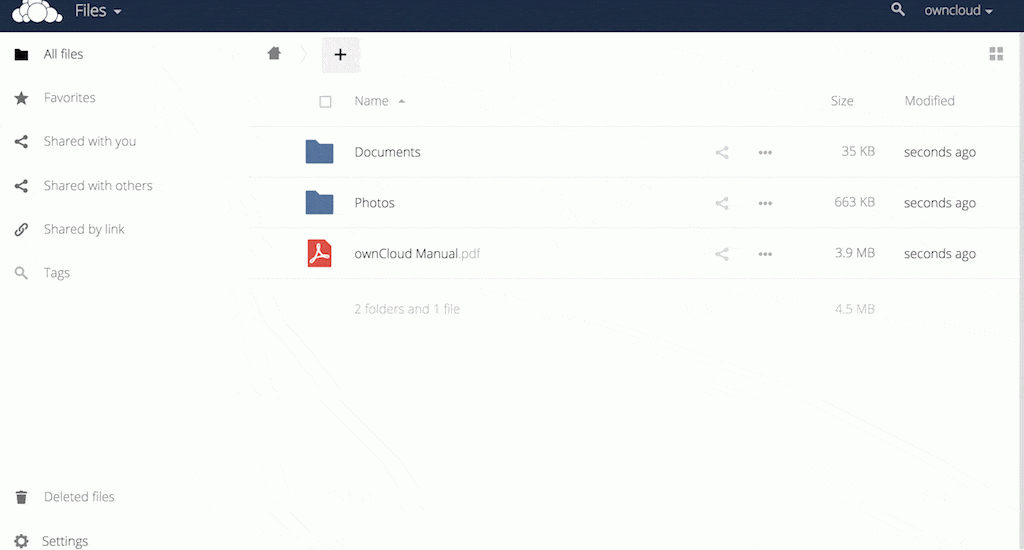Click the Settings gear icon

(21, 541)
